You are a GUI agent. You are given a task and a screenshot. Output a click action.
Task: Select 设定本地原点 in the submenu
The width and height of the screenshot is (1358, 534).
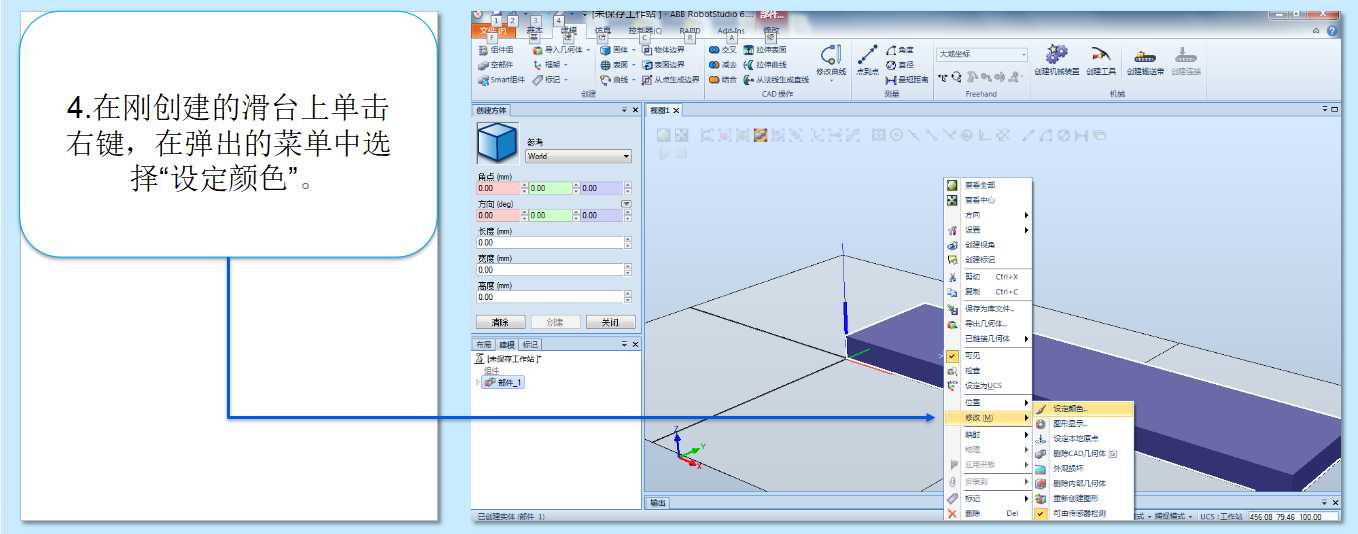(x=1084, y=438)
